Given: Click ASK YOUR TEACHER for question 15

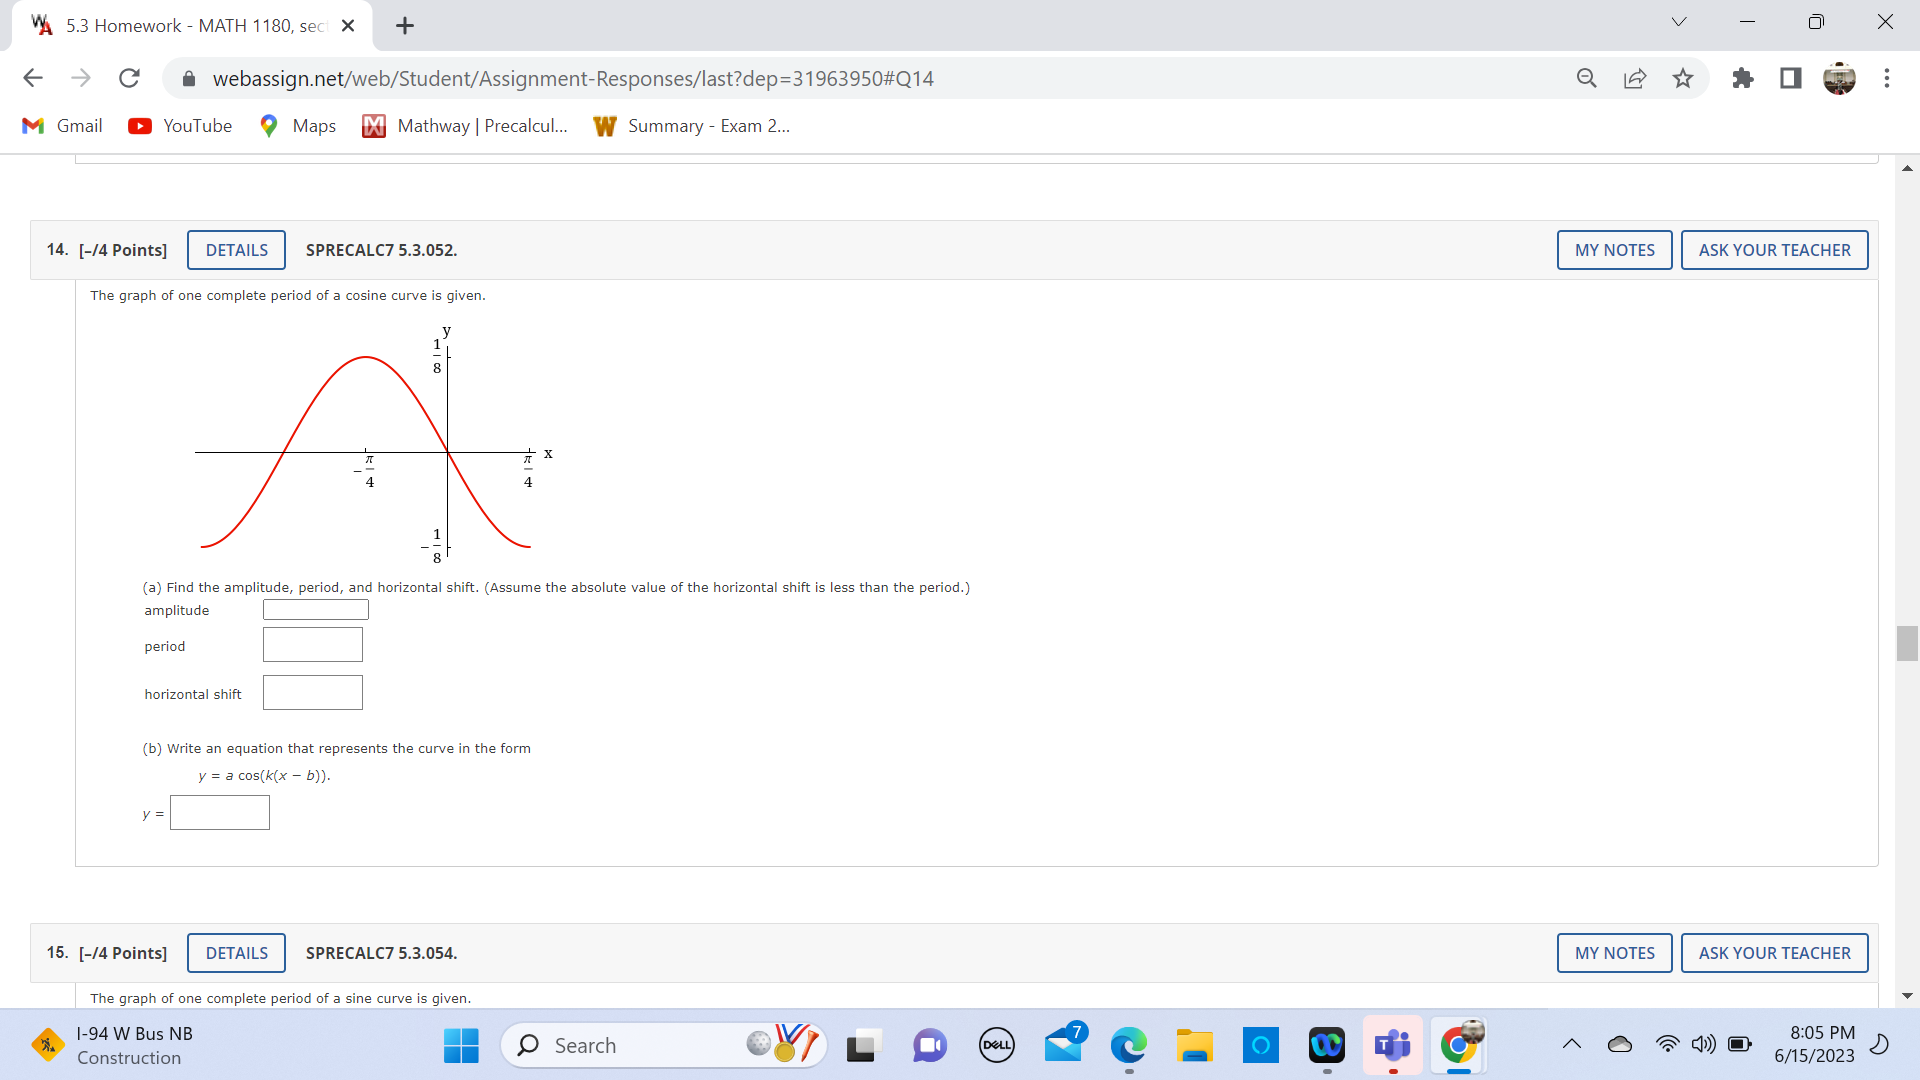Looking at the screenshot, I should click(x=1774, y=952).
